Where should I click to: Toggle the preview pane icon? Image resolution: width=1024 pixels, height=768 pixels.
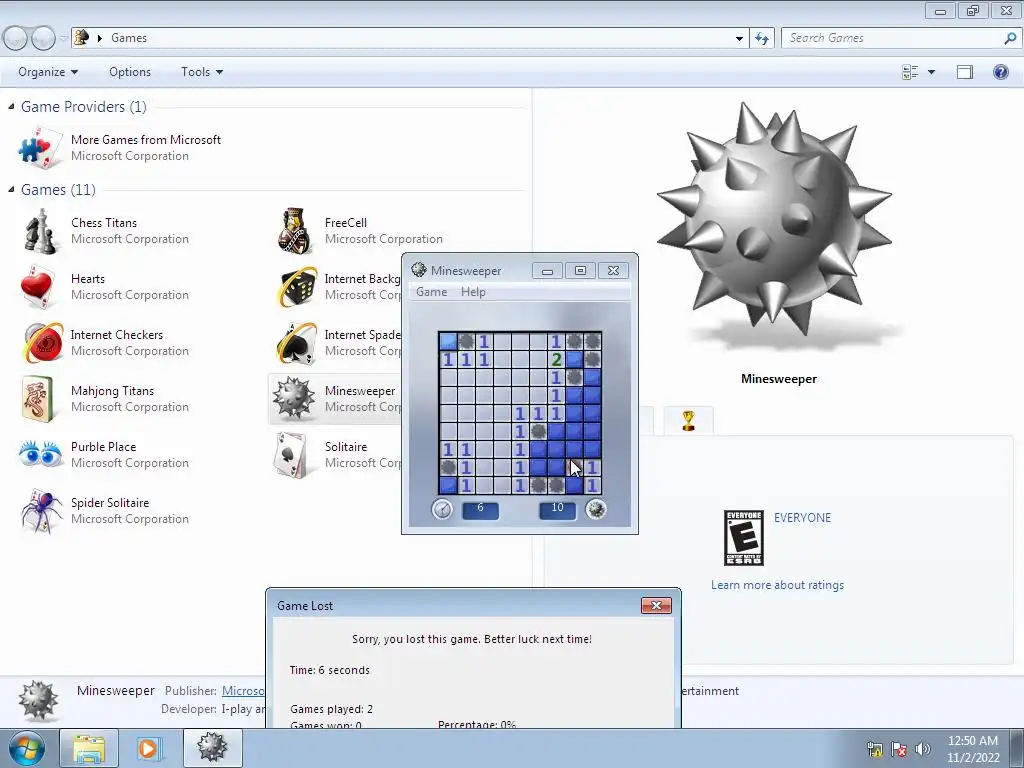pyautogui.click(x=965, y=72)
